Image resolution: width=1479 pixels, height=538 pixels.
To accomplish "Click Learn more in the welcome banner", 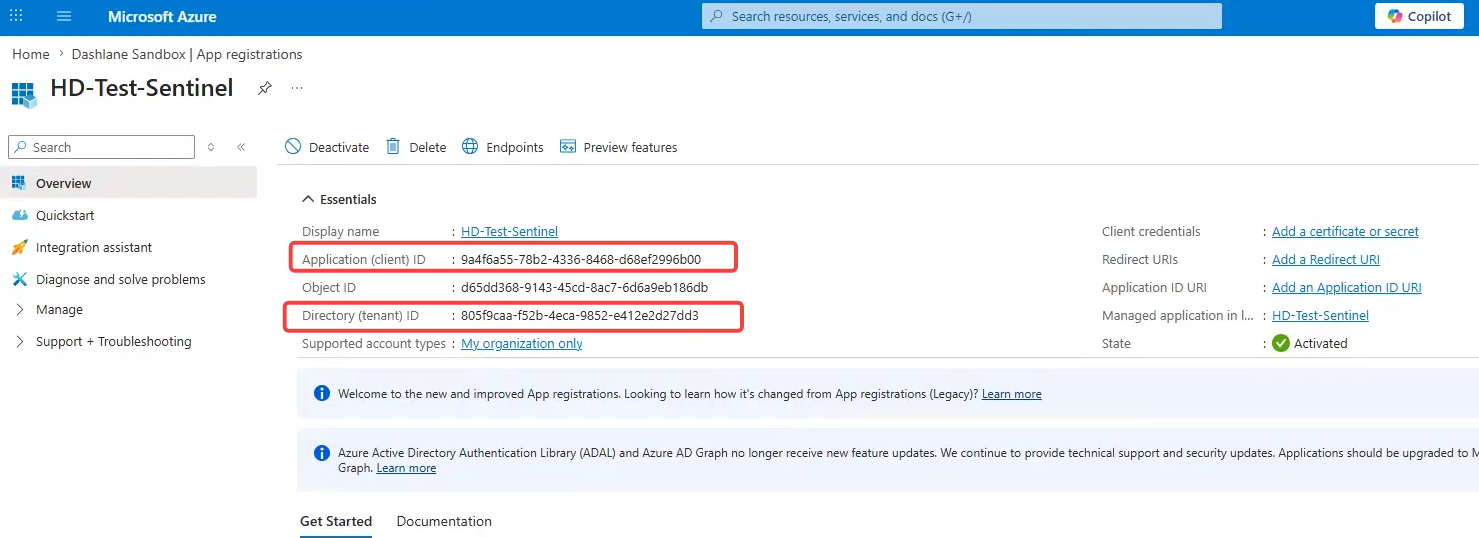I will click(1011, 394).
